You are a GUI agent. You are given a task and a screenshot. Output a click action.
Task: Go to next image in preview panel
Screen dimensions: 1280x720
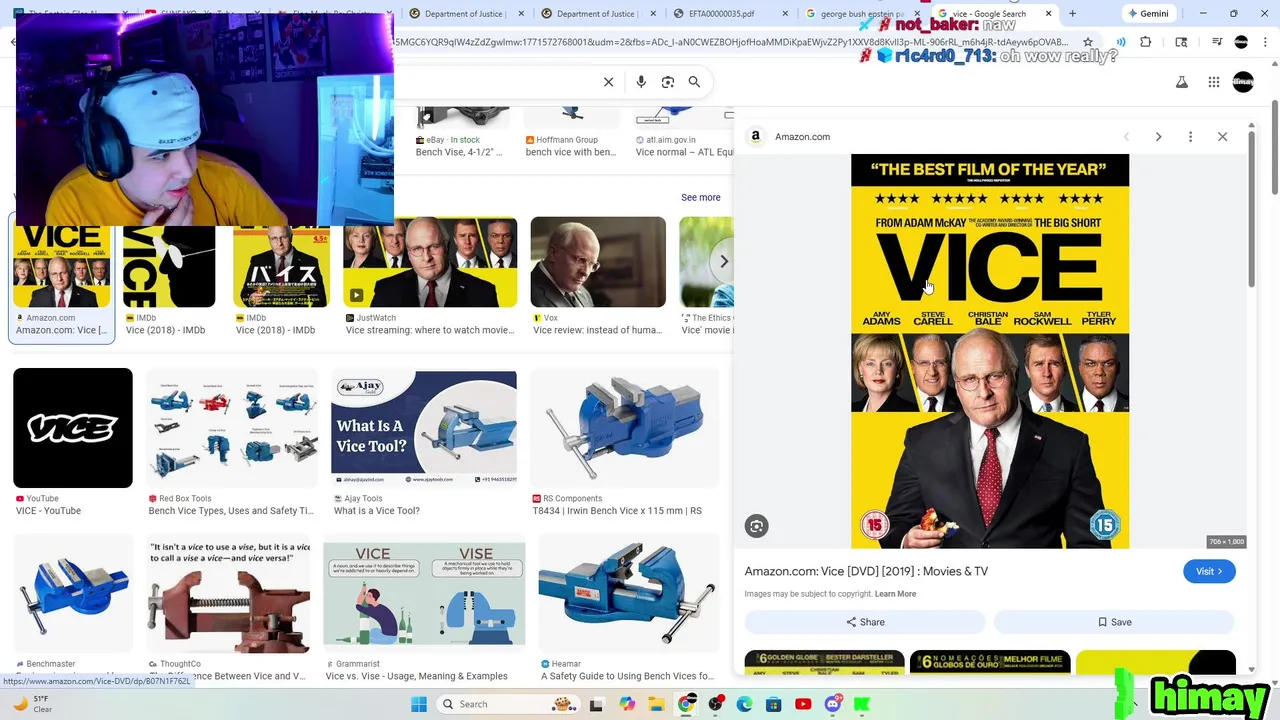tap(1158, 136)
